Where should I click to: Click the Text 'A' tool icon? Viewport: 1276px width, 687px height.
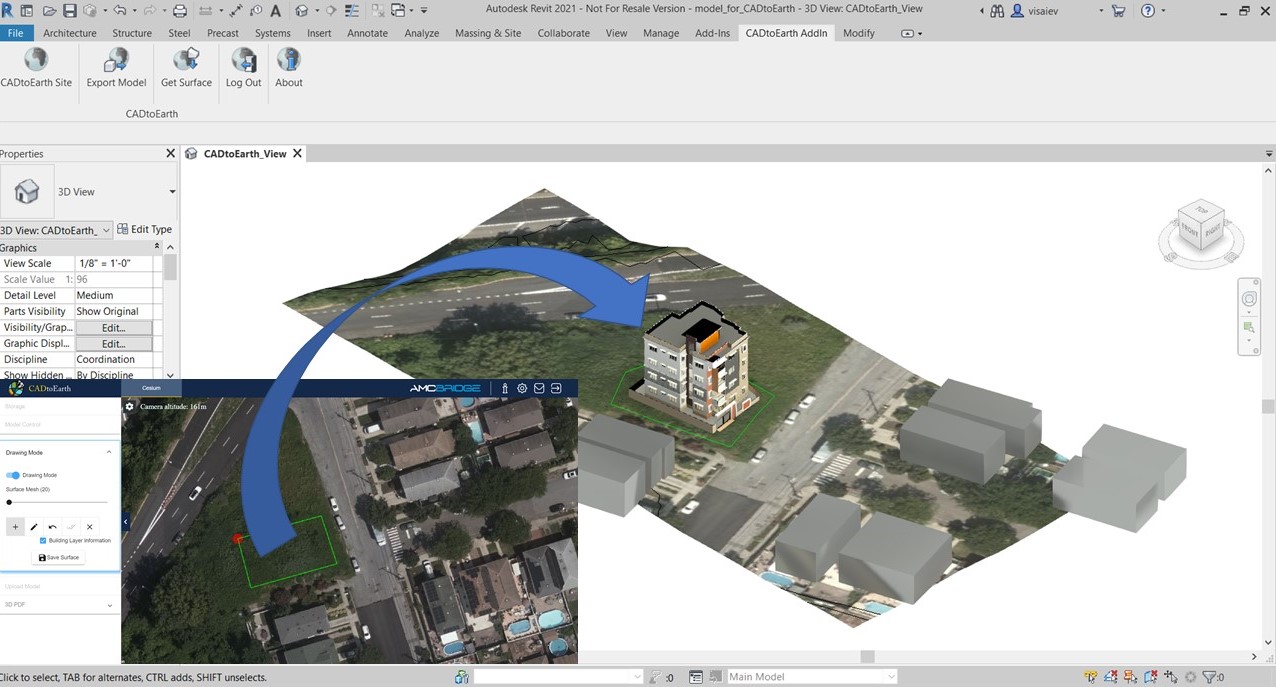(x=274, y=11)
